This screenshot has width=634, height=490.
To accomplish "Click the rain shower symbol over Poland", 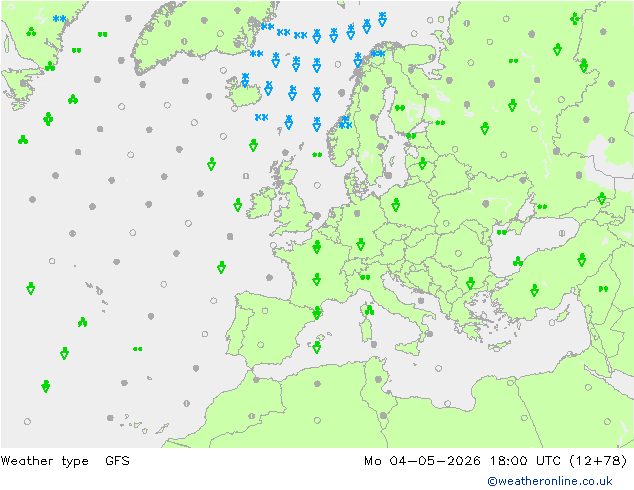I will coord(396,205).
